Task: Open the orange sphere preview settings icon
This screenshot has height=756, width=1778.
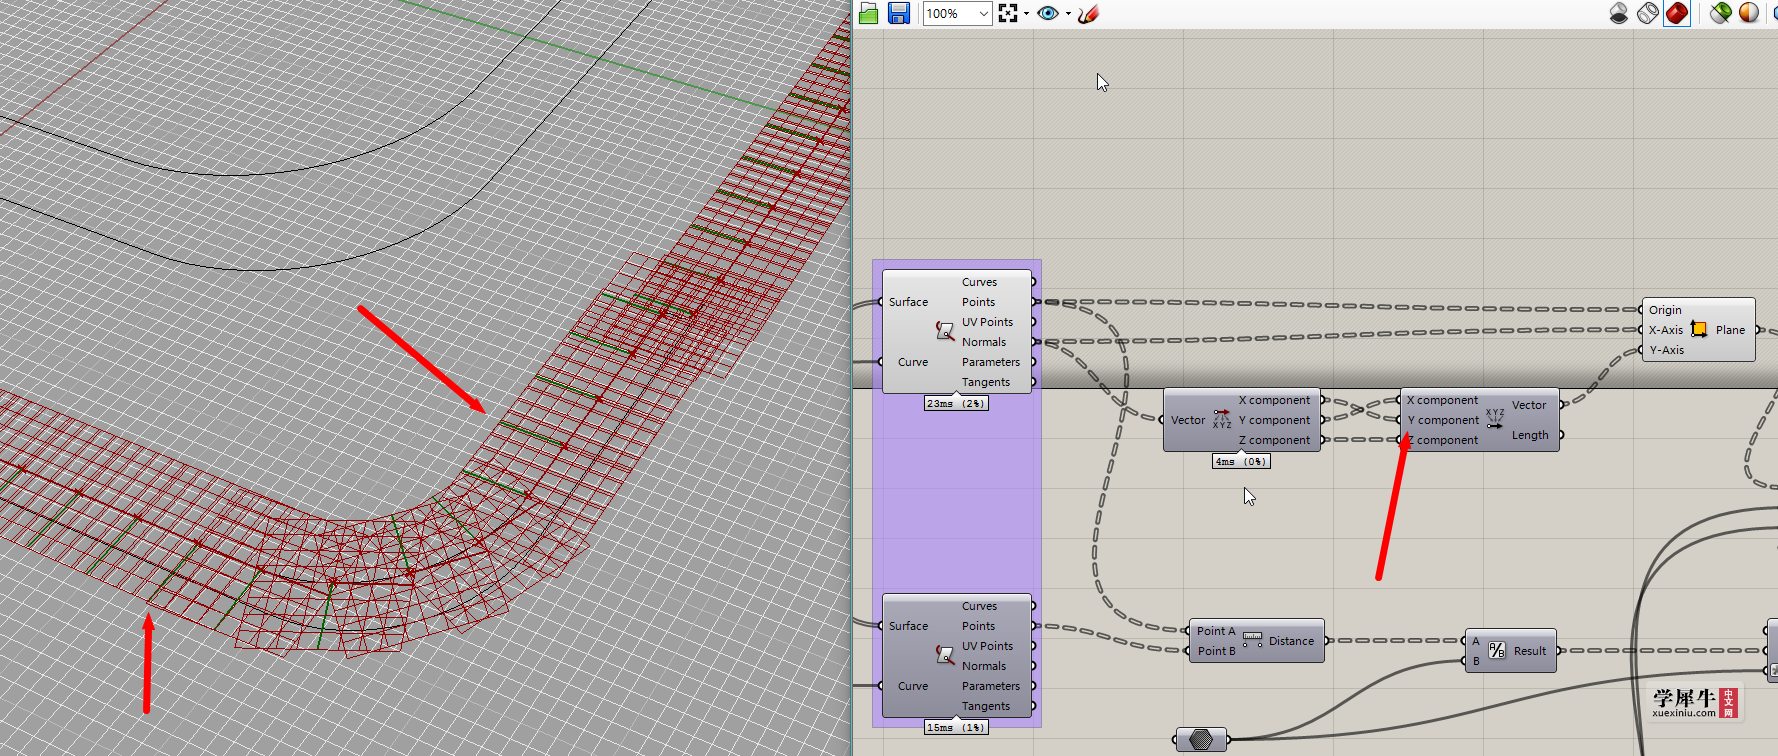Action: (1749, 13)
